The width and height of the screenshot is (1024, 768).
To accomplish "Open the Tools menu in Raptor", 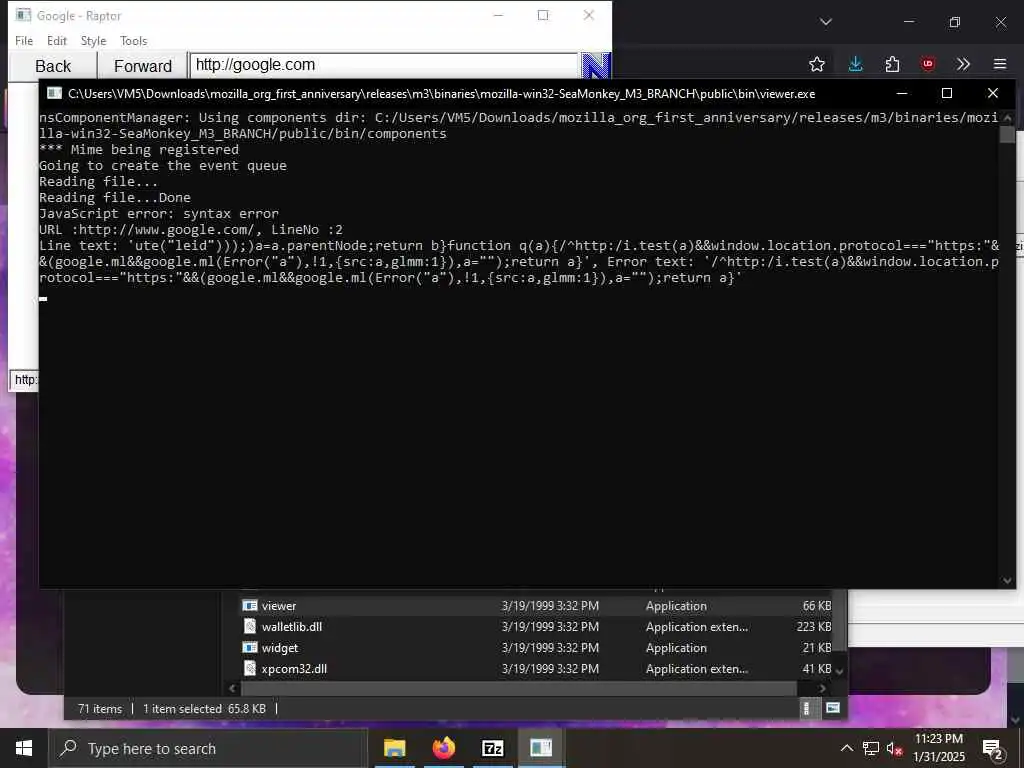I will 134,40.
